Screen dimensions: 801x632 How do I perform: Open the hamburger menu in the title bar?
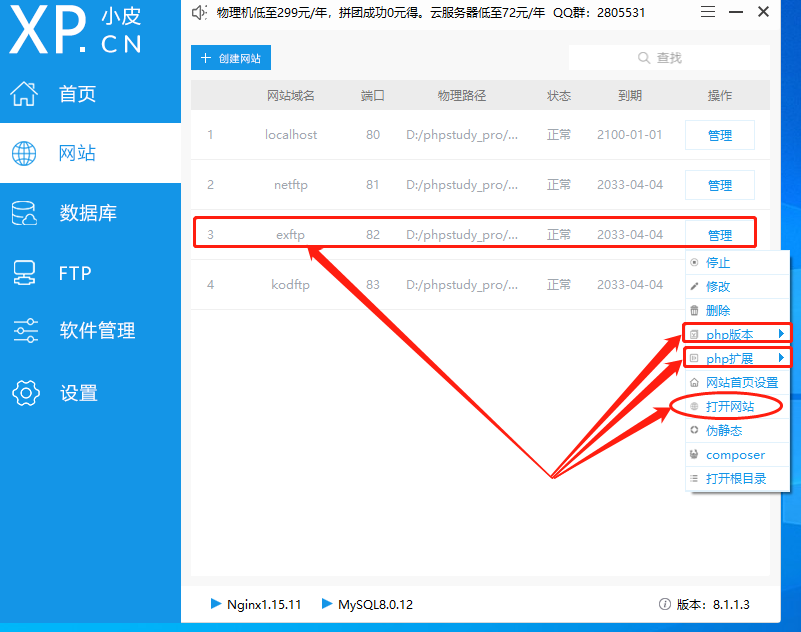click(708, 12)
